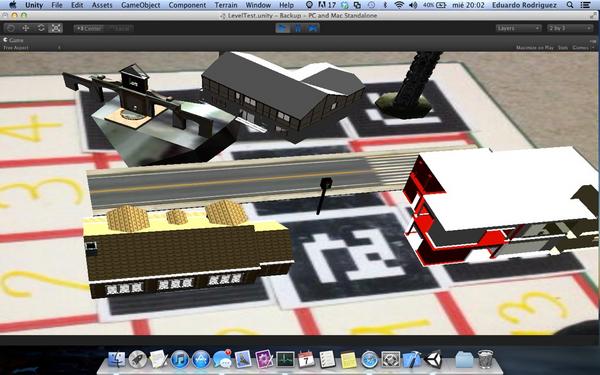The height and width of the screenshot is (375, 600).
Task: Toggle the Local handle orientation button
Action: pyautogui.click(x=119, y=28)
